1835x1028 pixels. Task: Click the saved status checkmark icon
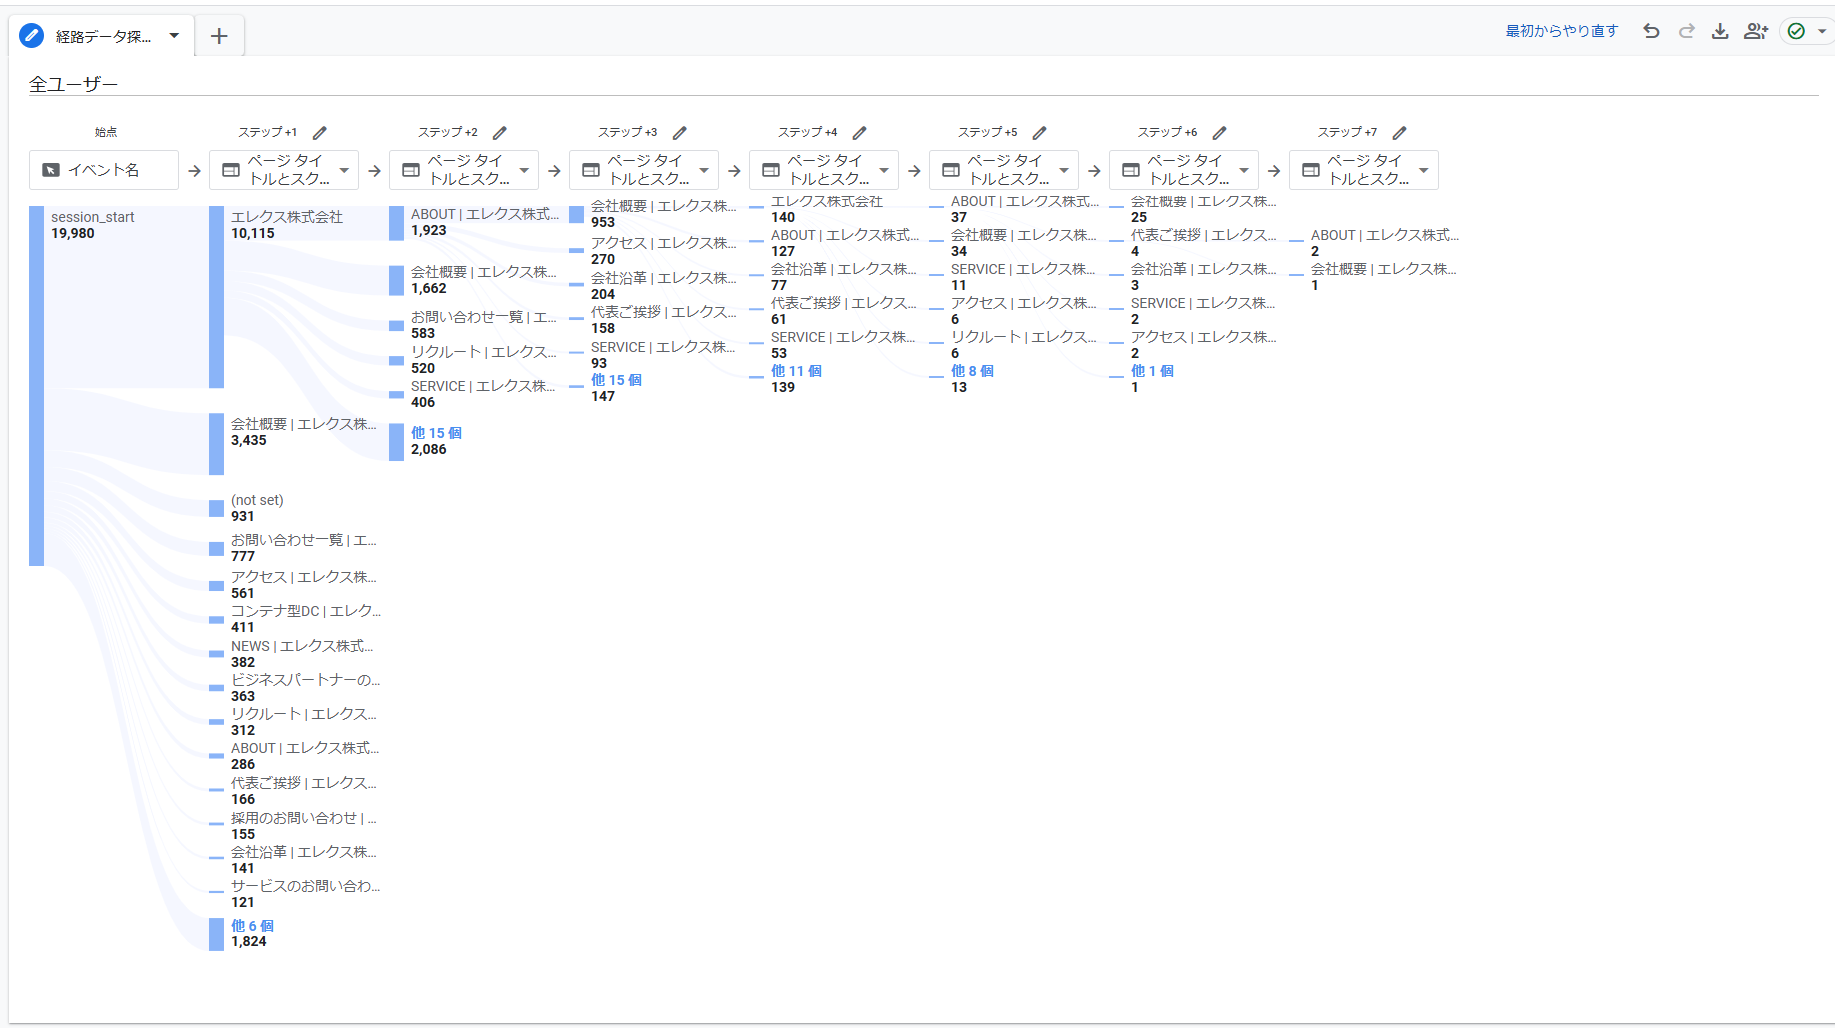1797,31
